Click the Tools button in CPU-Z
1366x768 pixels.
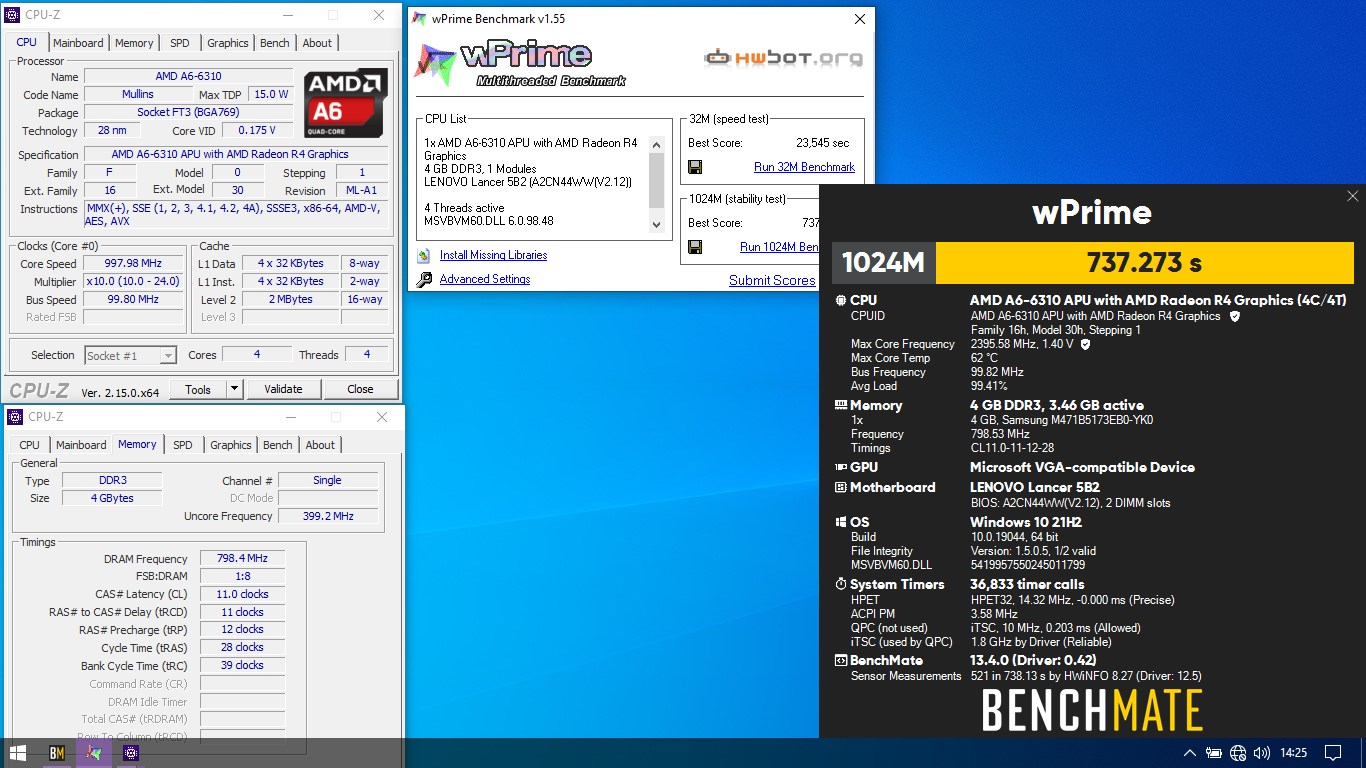[198, 389]
